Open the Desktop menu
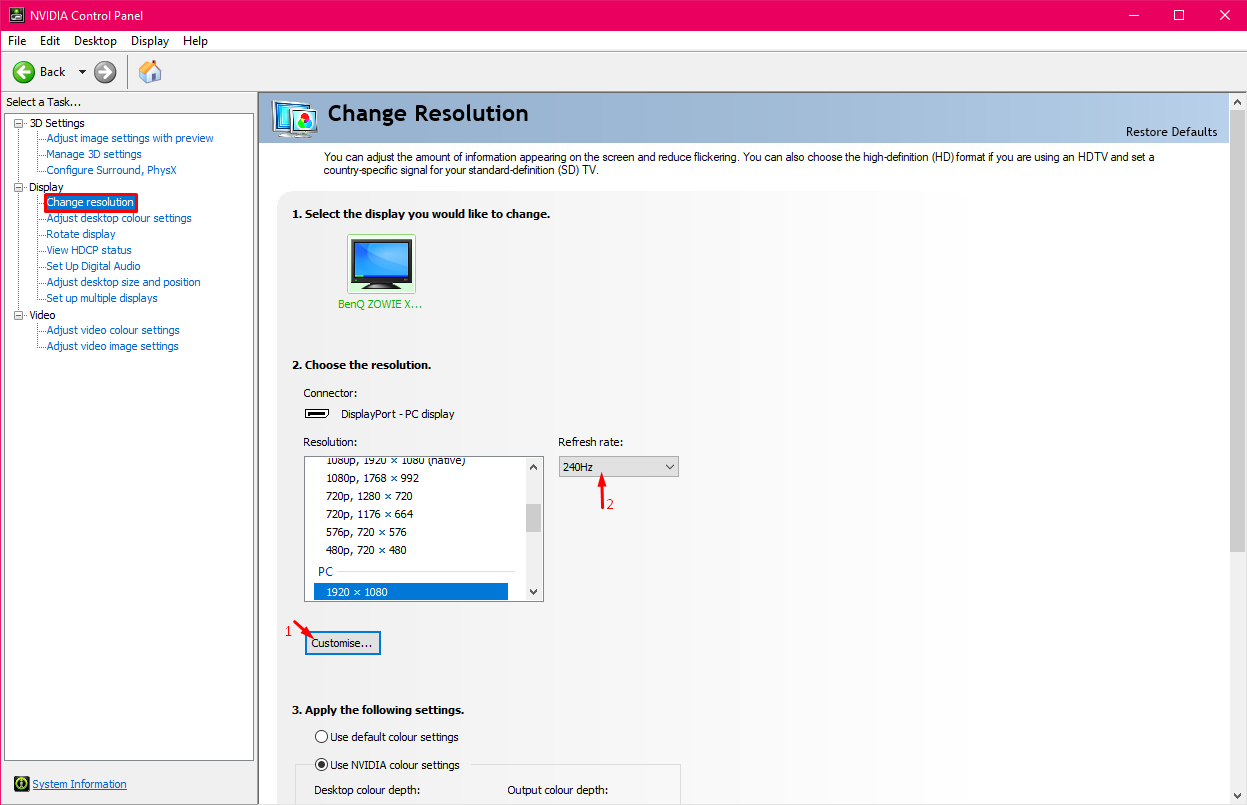Viewport: 1247px width, 805px height. pos(95,41)
